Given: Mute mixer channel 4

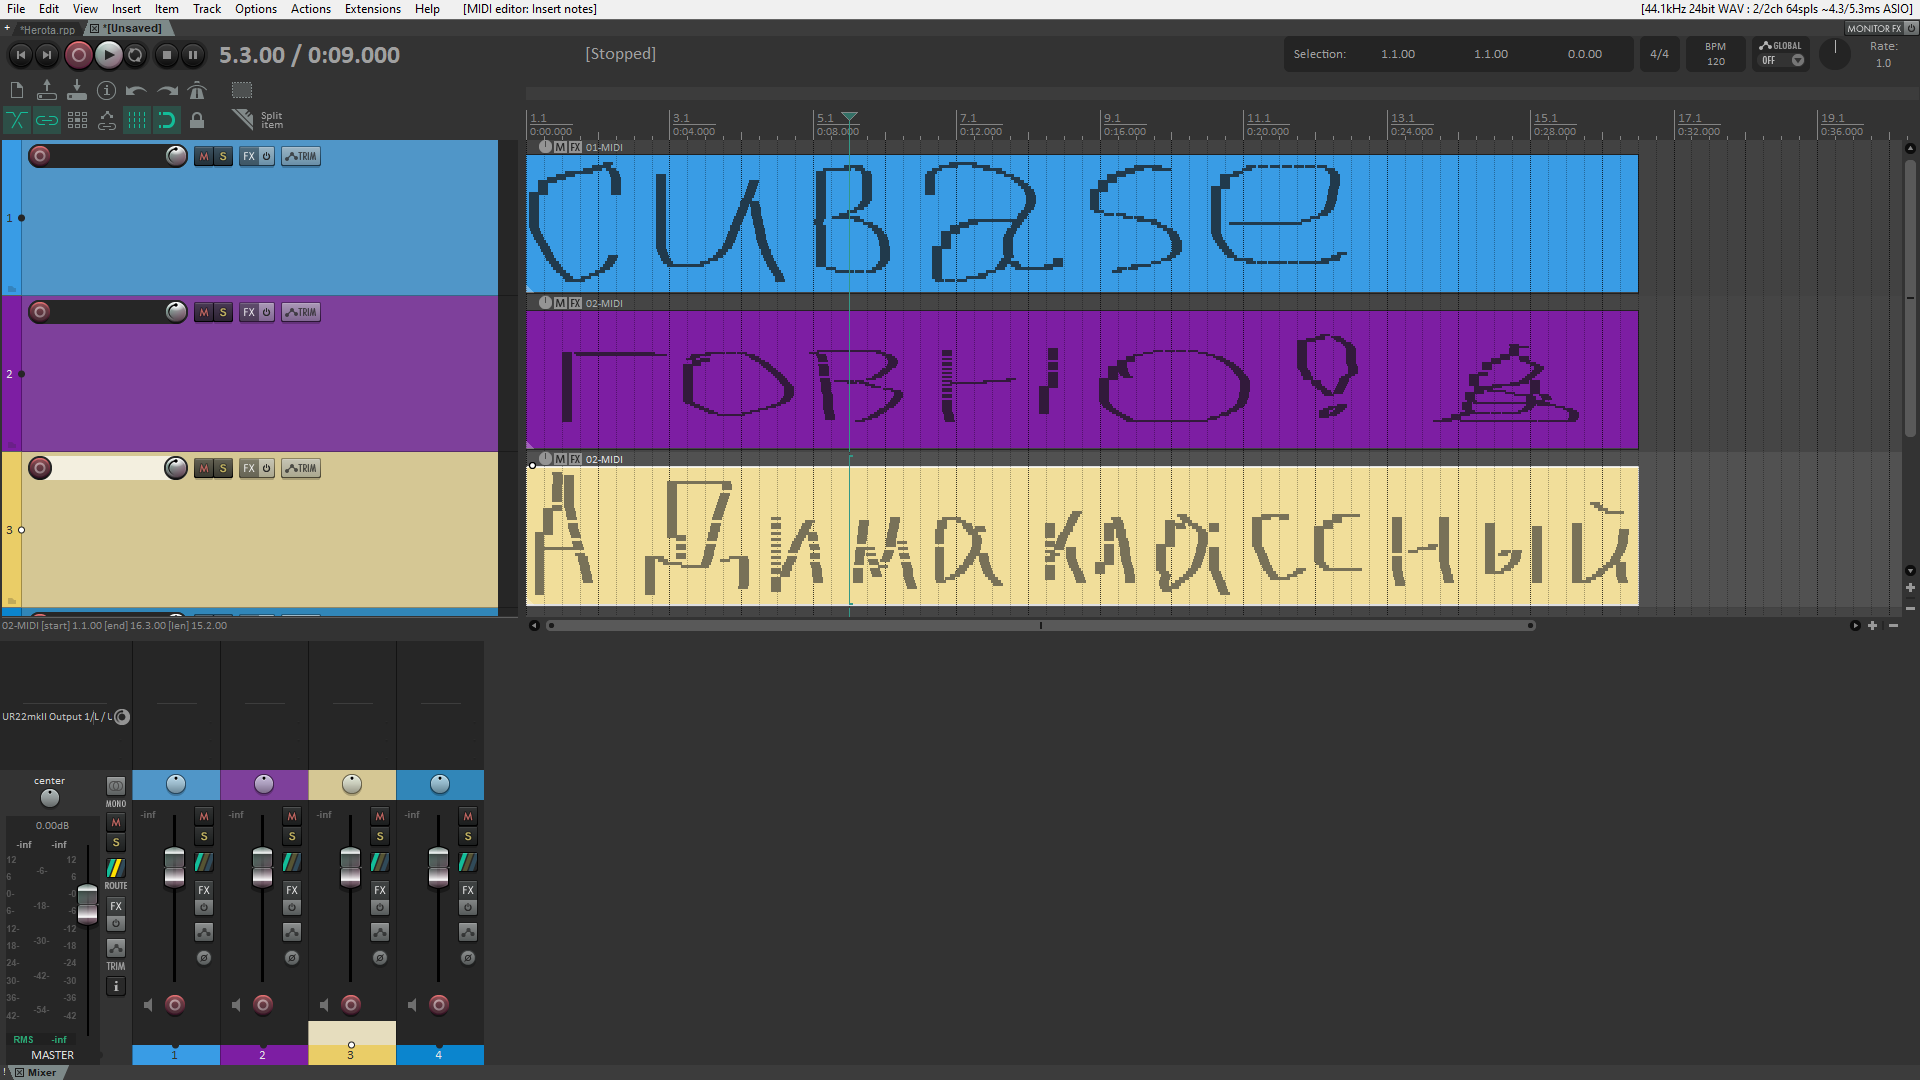Looking at the screenshot, I should tap(468, 816).
